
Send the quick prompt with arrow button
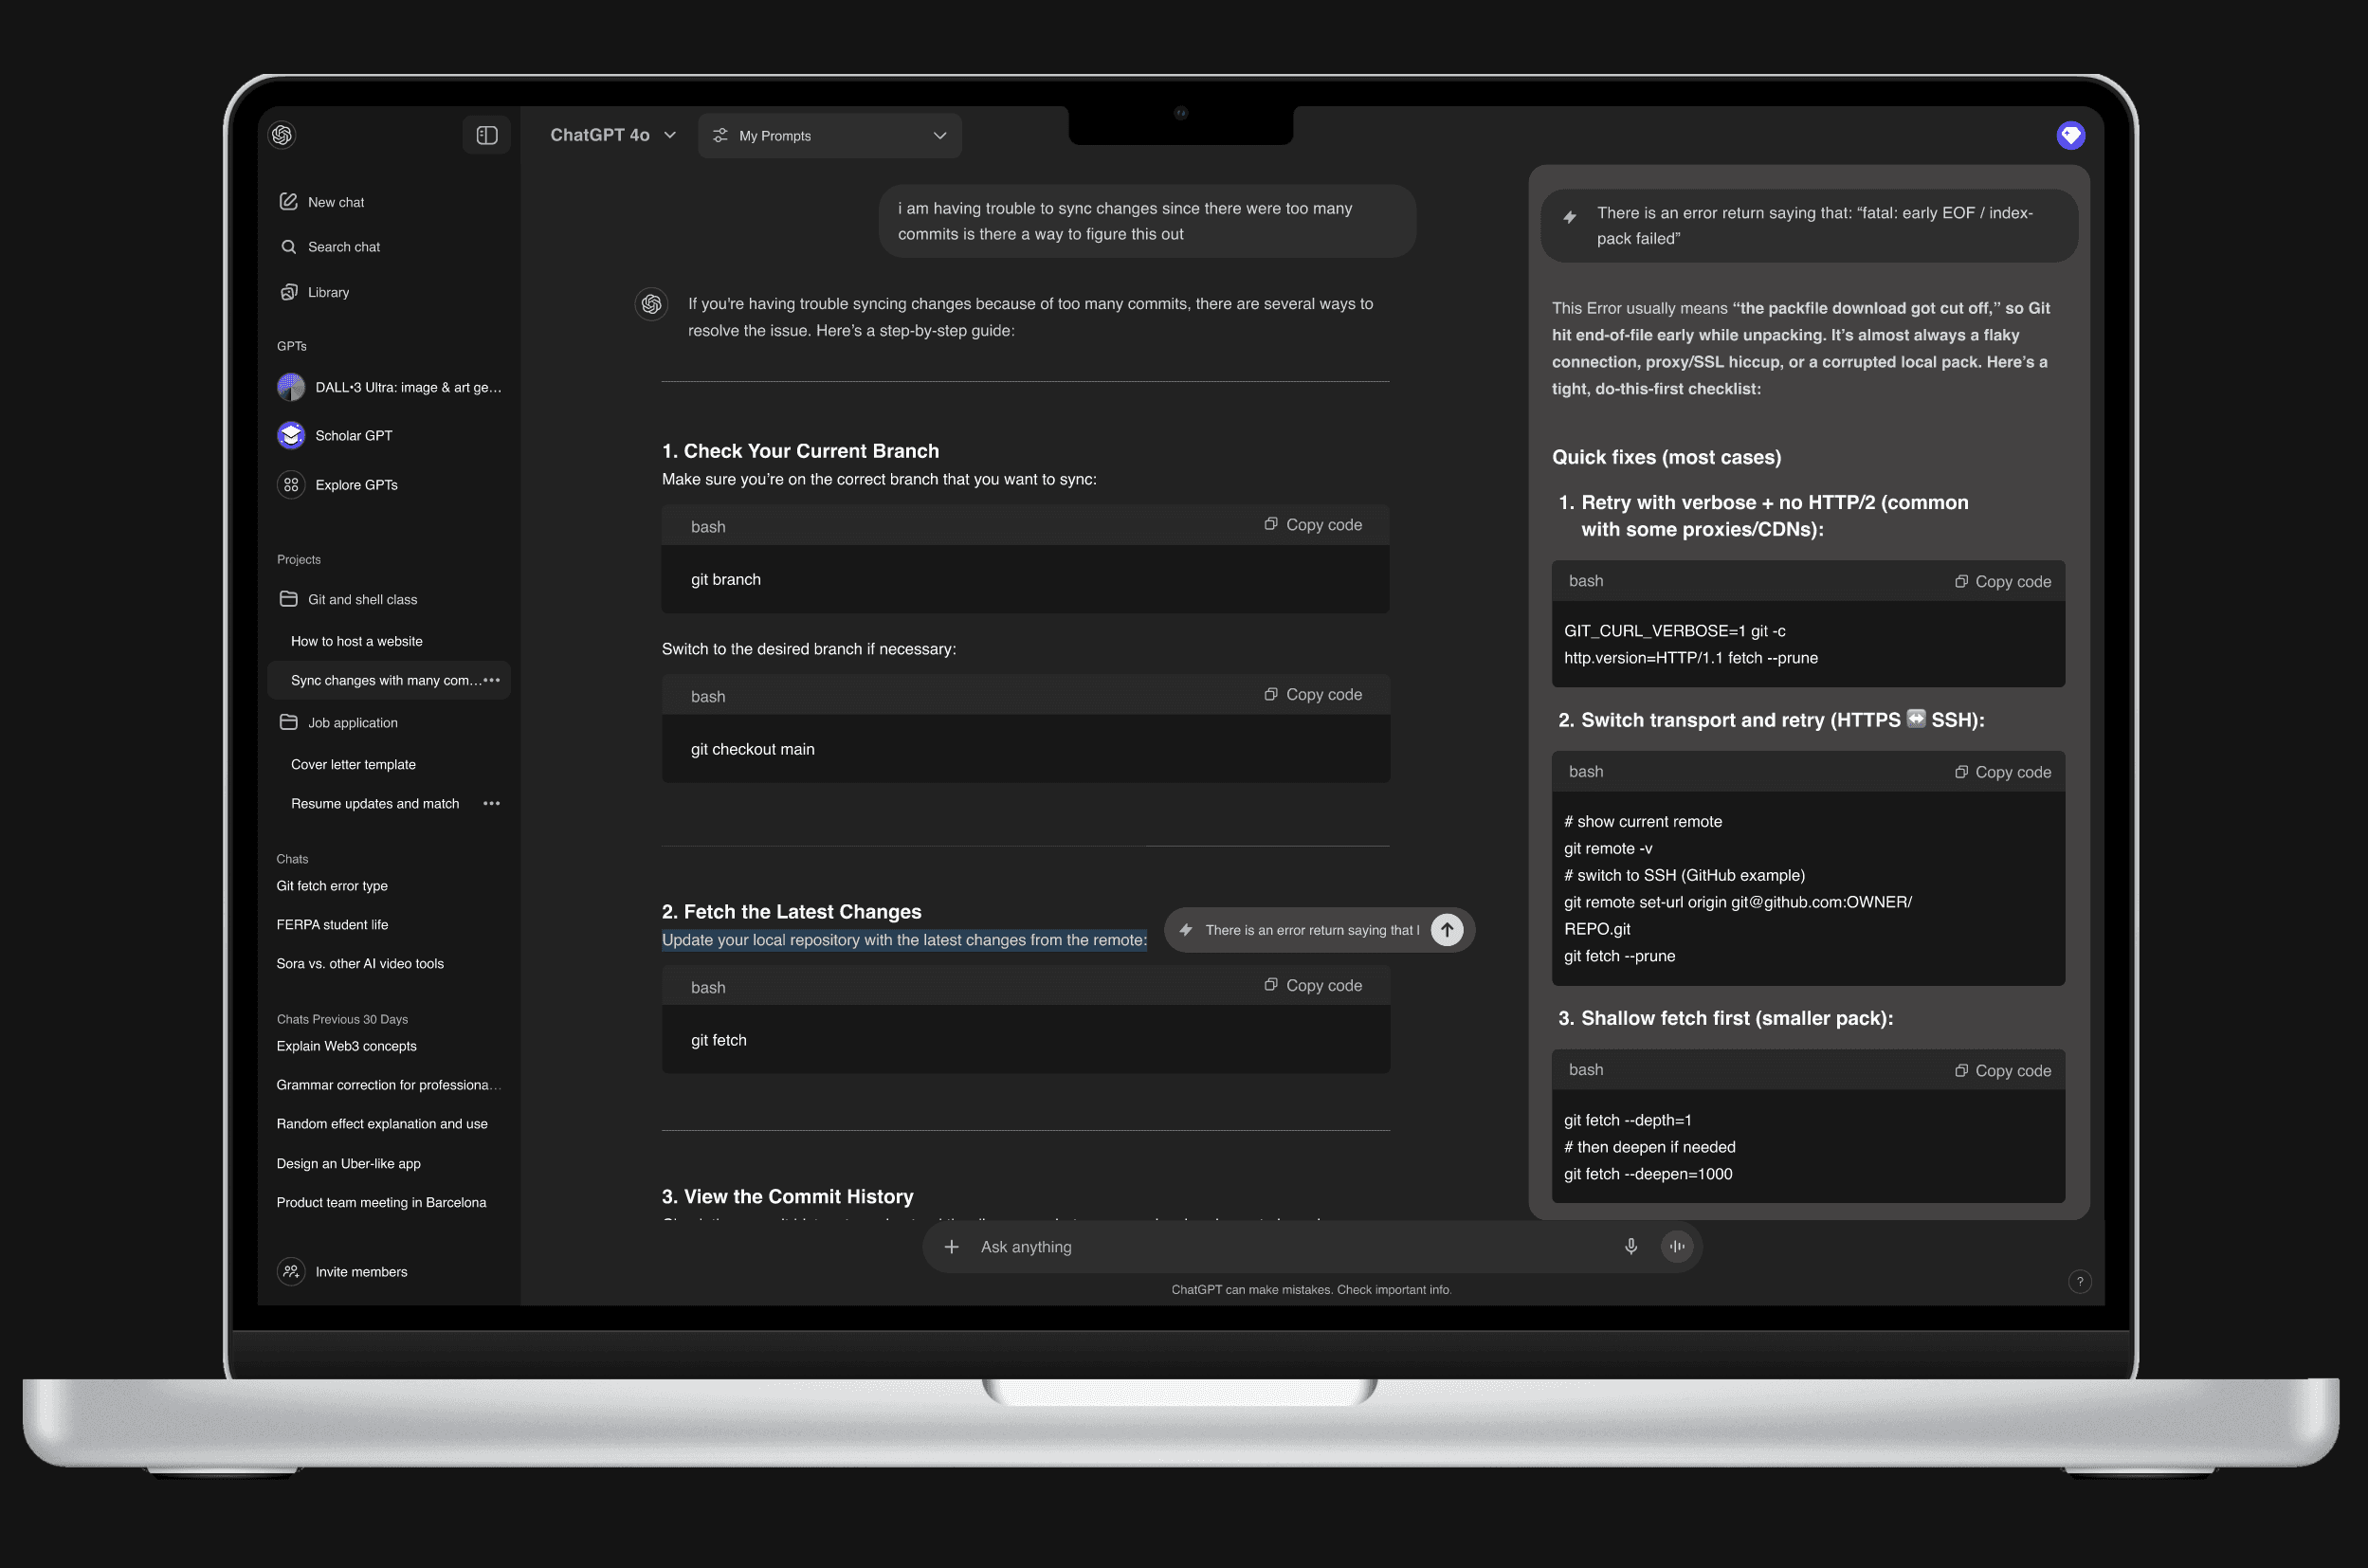tap(1446, 930)
